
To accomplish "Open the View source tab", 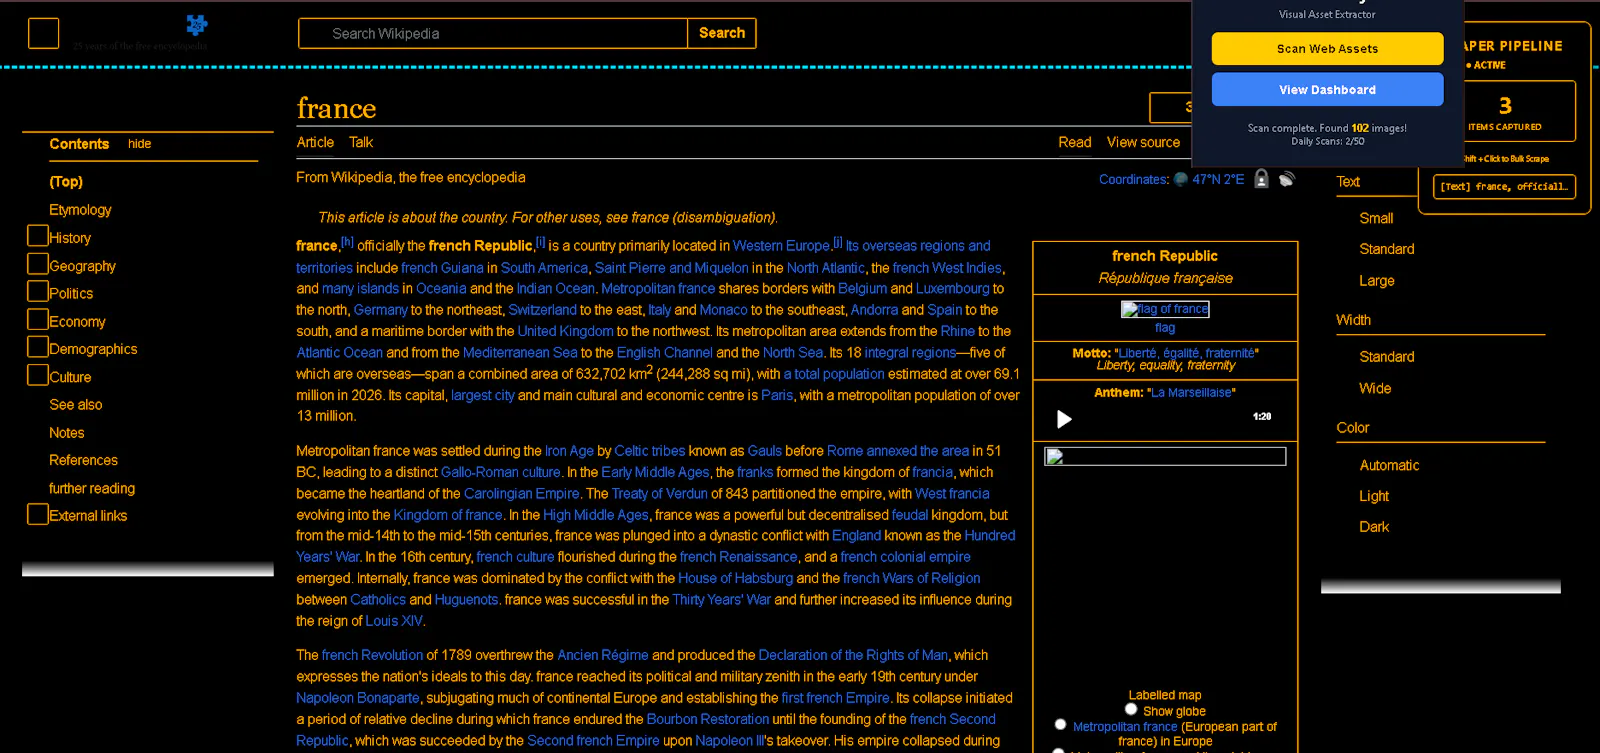I will [1143, 142].
